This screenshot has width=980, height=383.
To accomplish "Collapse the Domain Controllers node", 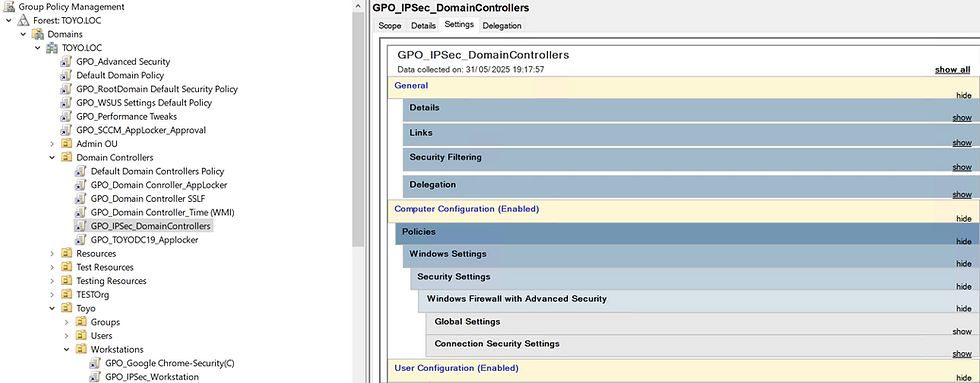I will (x=52, y=157).
